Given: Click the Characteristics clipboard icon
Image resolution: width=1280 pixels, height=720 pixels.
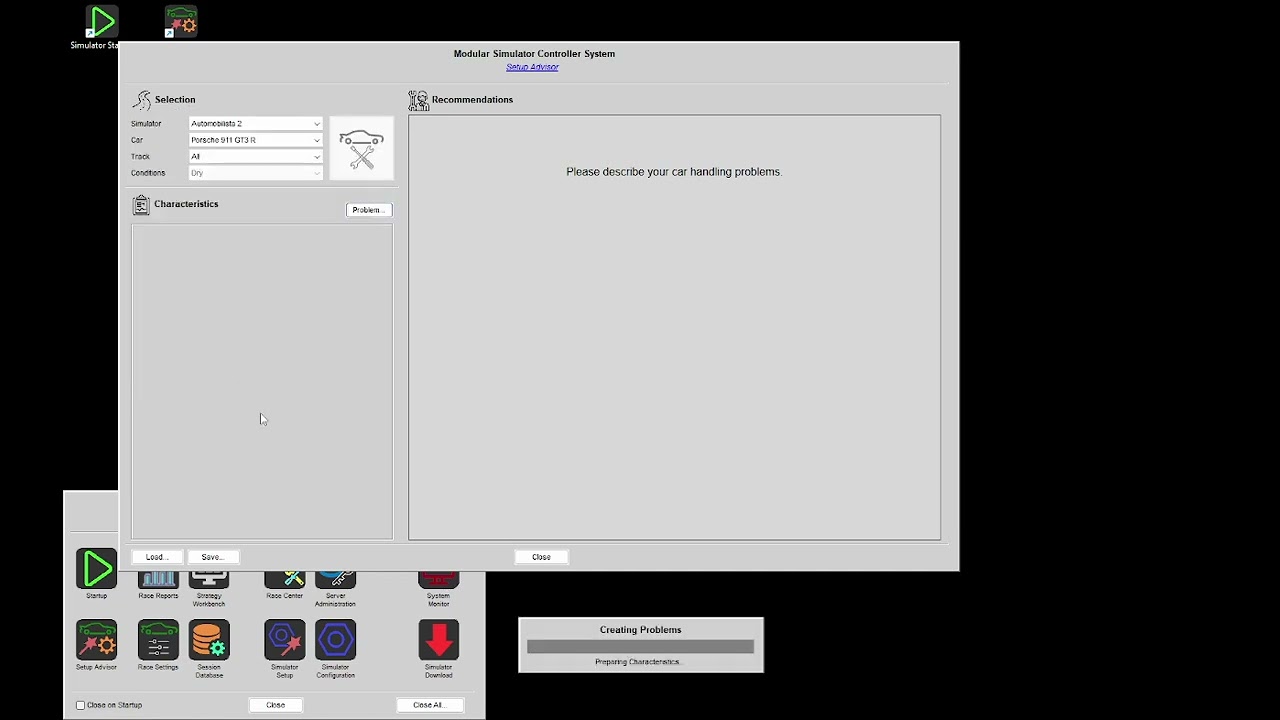Looking at the screenshot, I should (x=141, y=205).
